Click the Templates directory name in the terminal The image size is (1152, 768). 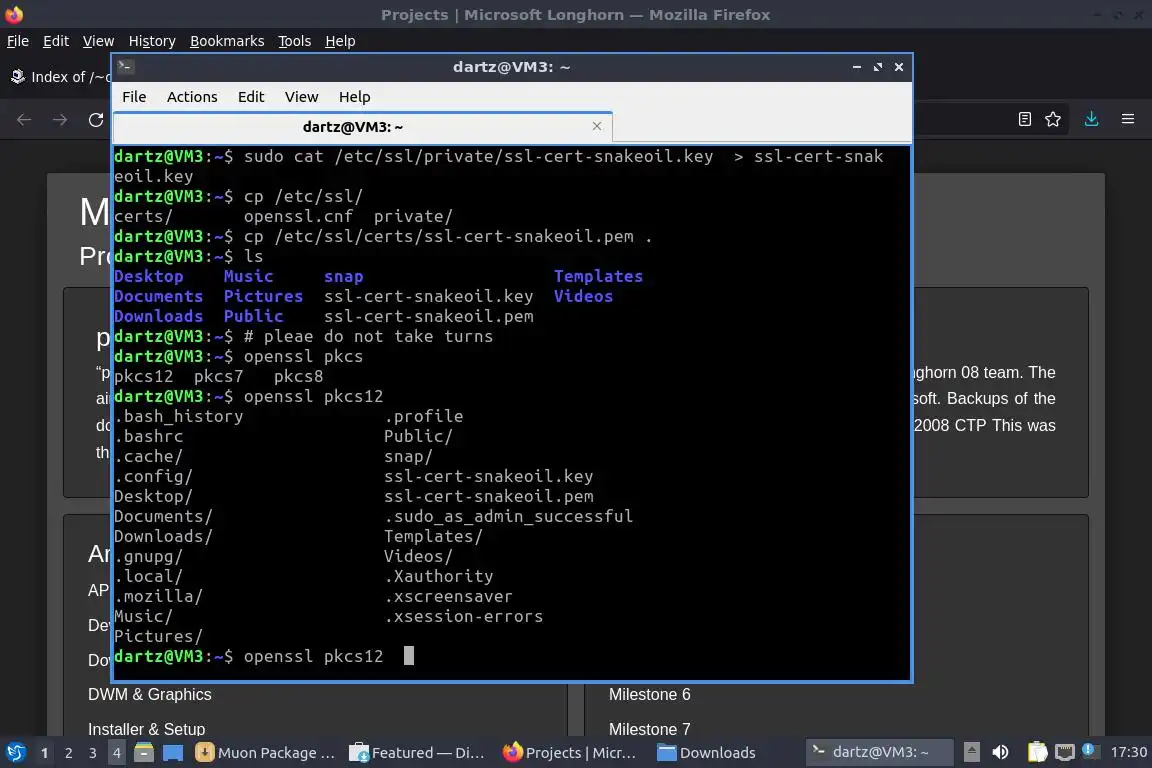[598, 276]
